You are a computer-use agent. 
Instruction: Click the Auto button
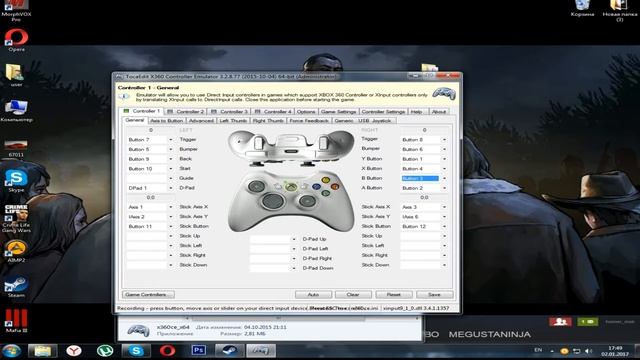[313, 294]
